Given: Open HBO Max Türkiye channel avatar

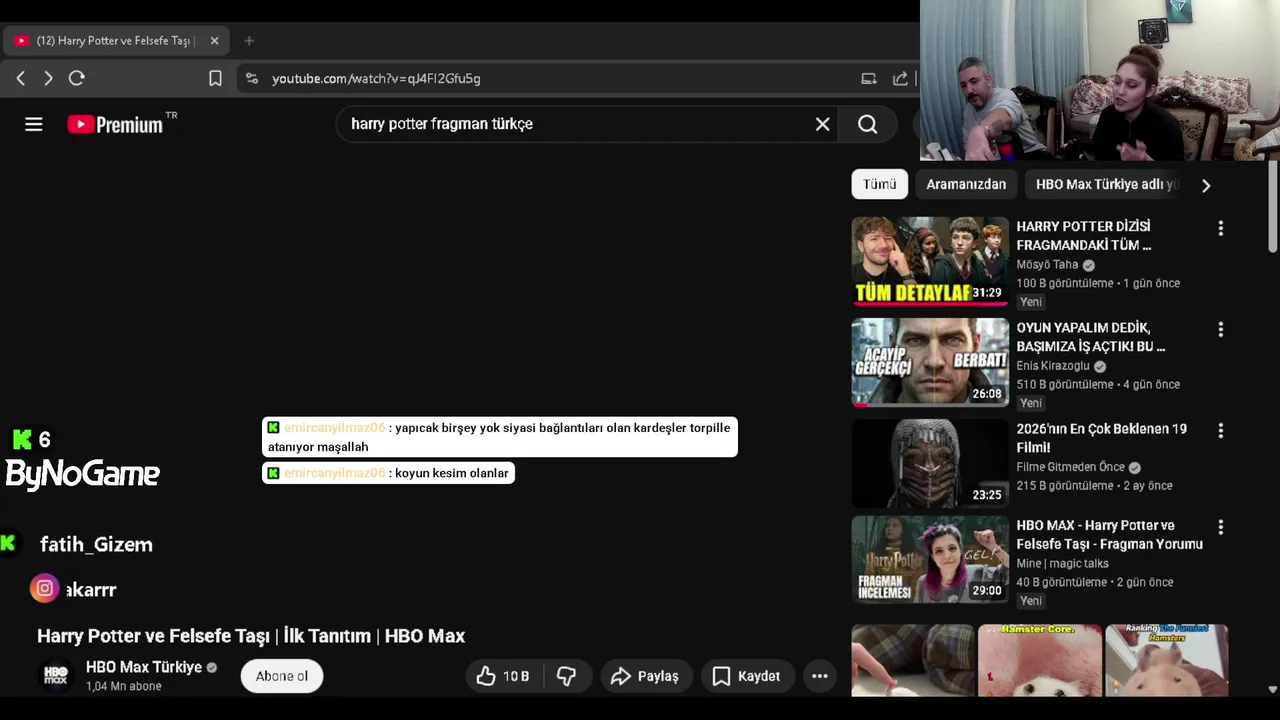Looking at the screenshot, I should 56,676.
